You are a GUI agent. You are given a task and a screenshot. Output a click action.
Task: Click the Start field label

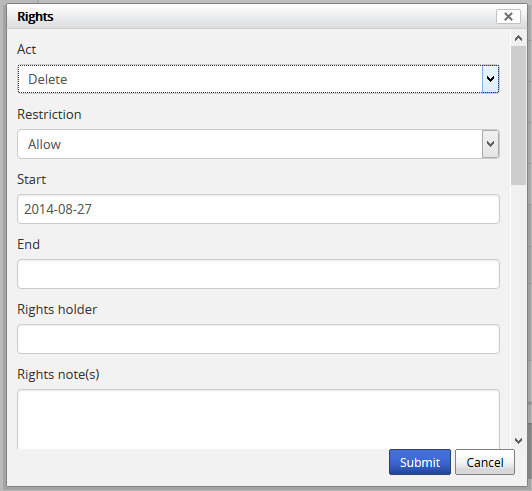tap(32, 179)
